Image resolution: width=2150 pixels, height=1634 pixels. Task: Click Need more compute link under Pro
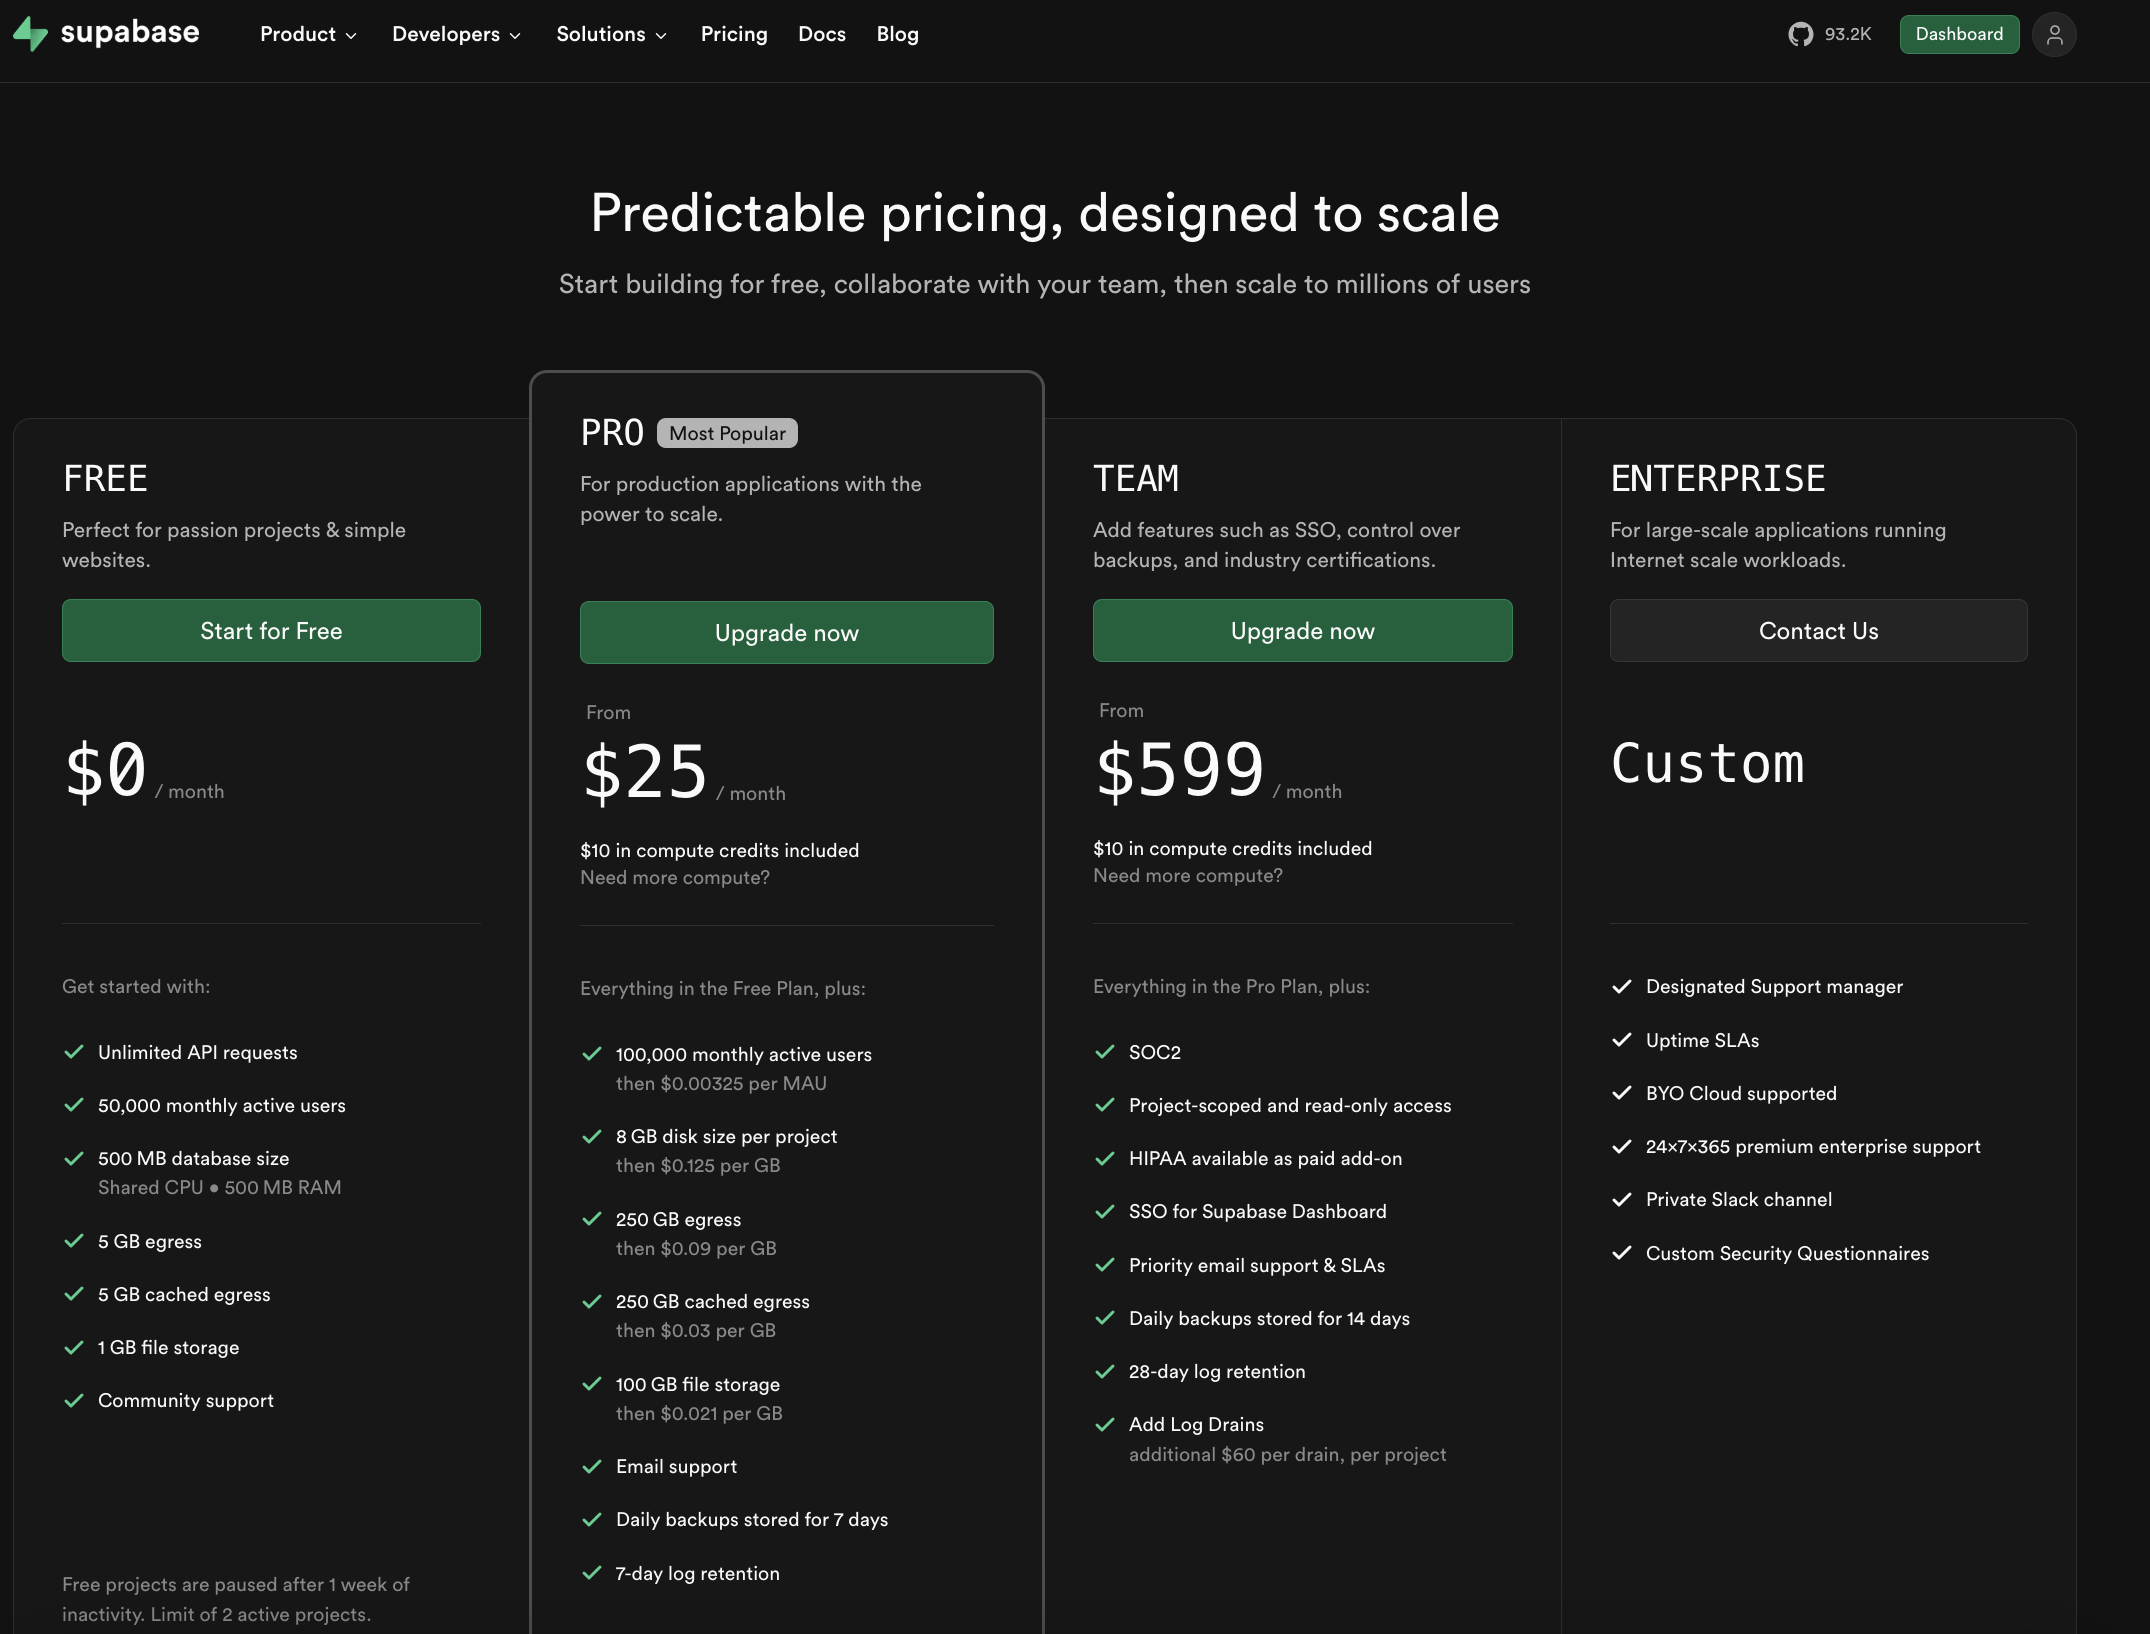pos(675,878)
